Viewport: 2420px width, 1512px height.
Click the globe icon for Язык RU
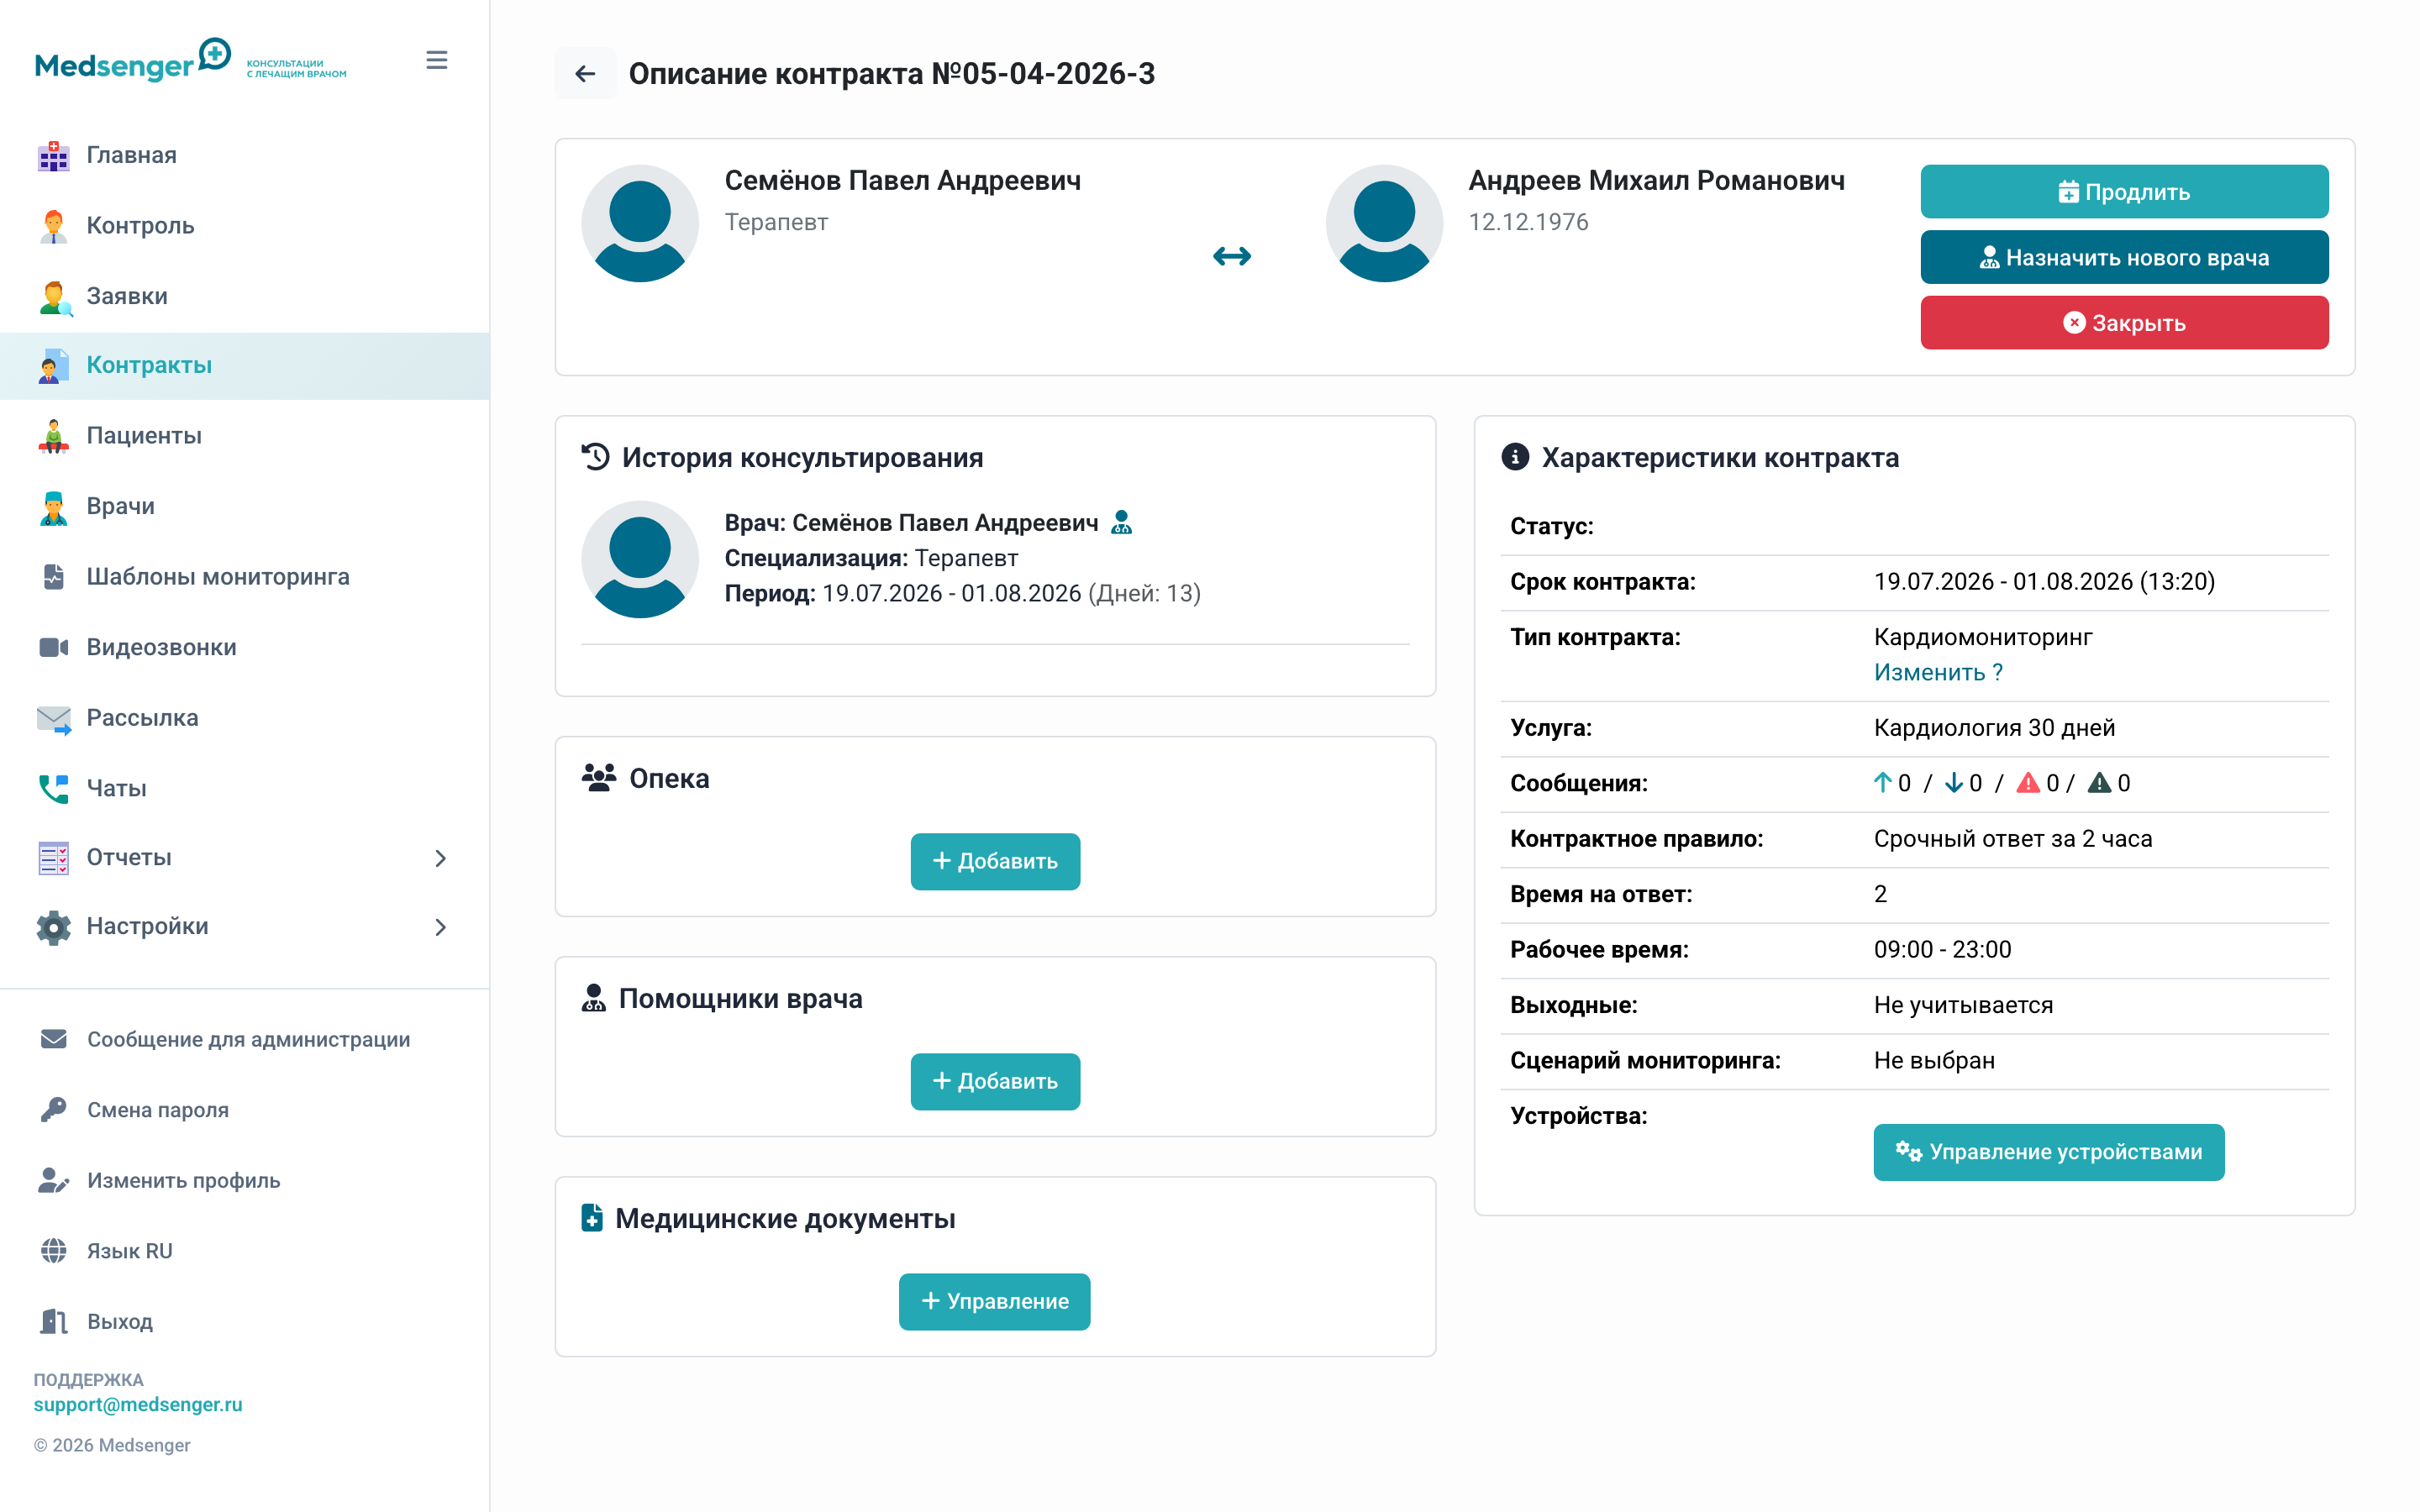click(x=54, y=1251)
